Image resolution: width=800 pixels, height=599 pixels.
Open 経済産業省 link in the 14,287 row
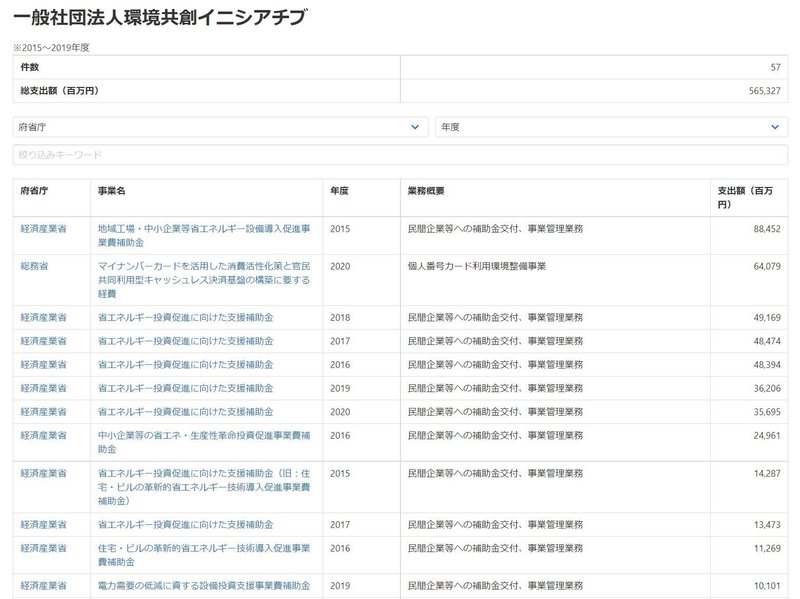43,473
